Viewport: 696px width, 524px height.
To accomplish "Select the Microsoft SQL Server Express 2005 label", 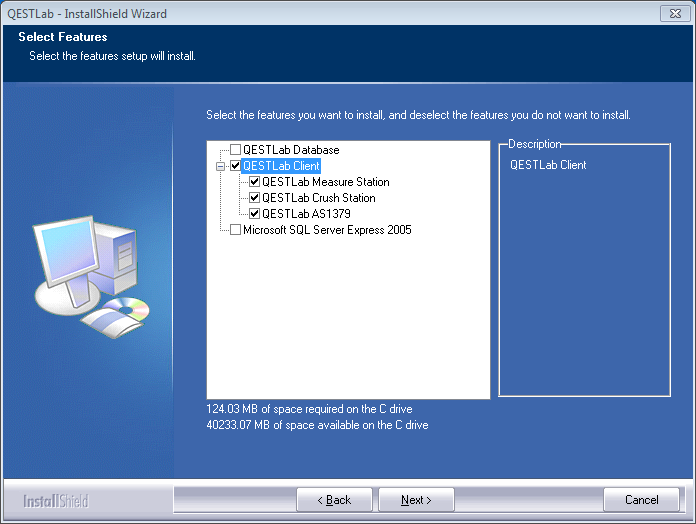I will [327, 230].
